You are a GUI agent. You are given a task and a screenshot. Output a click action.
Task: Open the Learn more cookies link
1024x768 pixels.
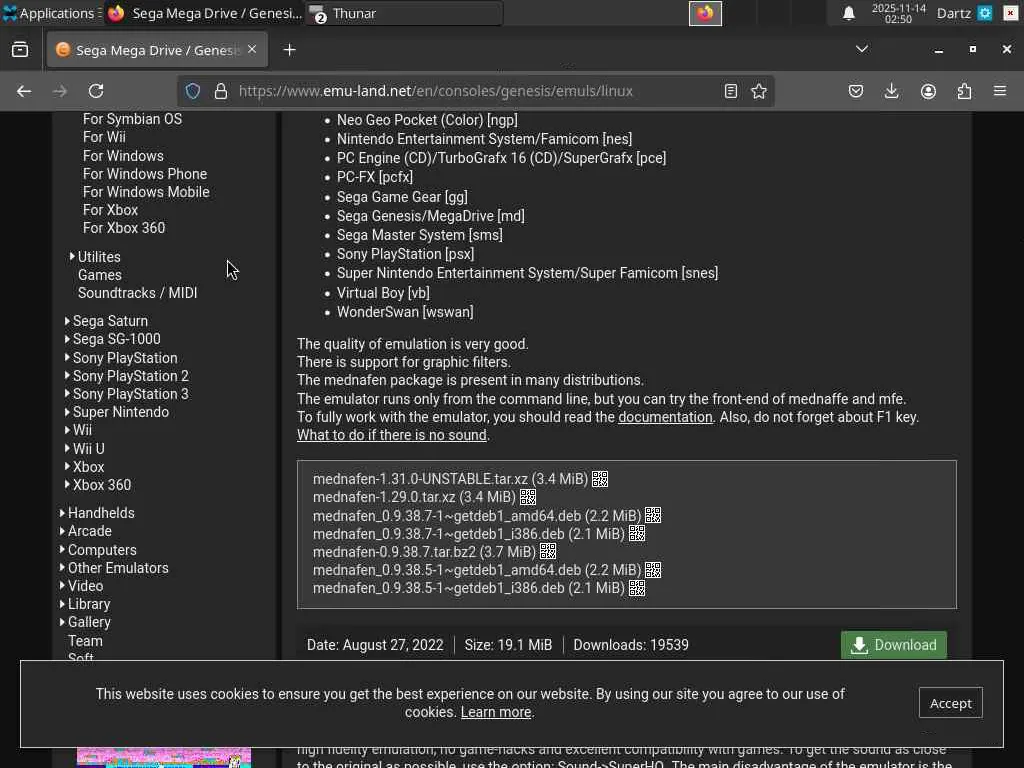pyautogui.click(x=496, y=712)
